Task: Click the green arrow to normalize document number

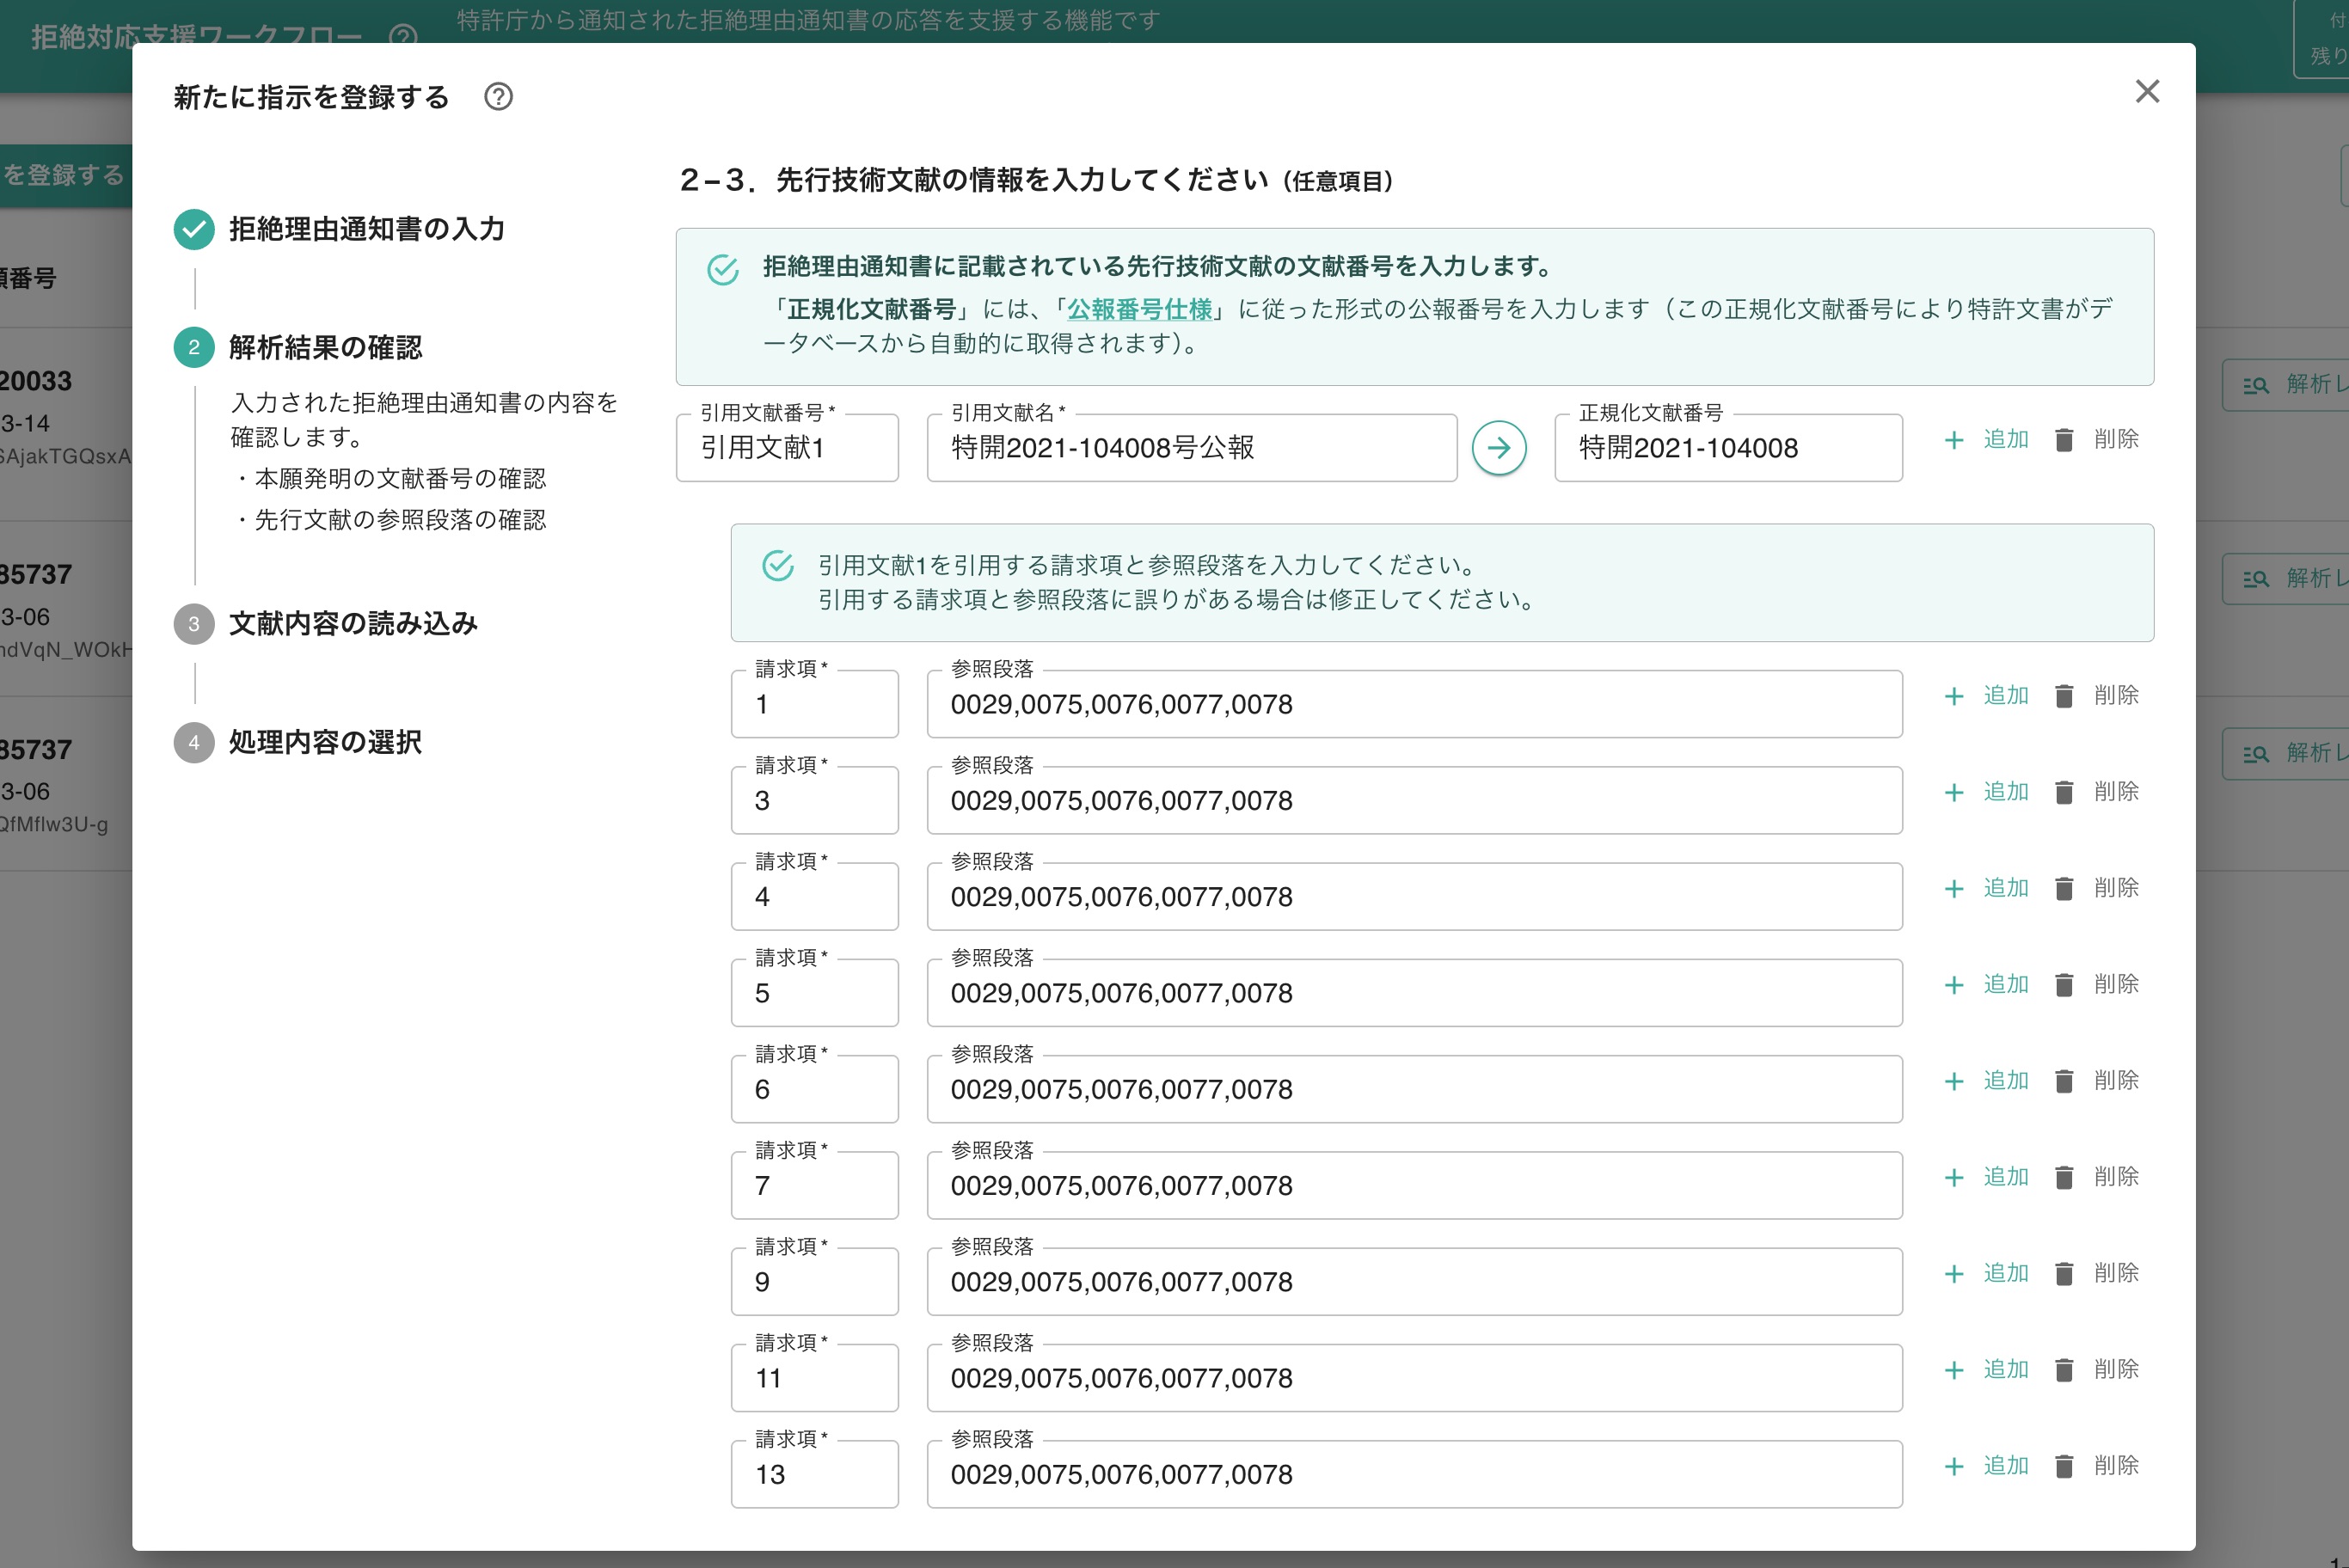Action: (1499, 448)
